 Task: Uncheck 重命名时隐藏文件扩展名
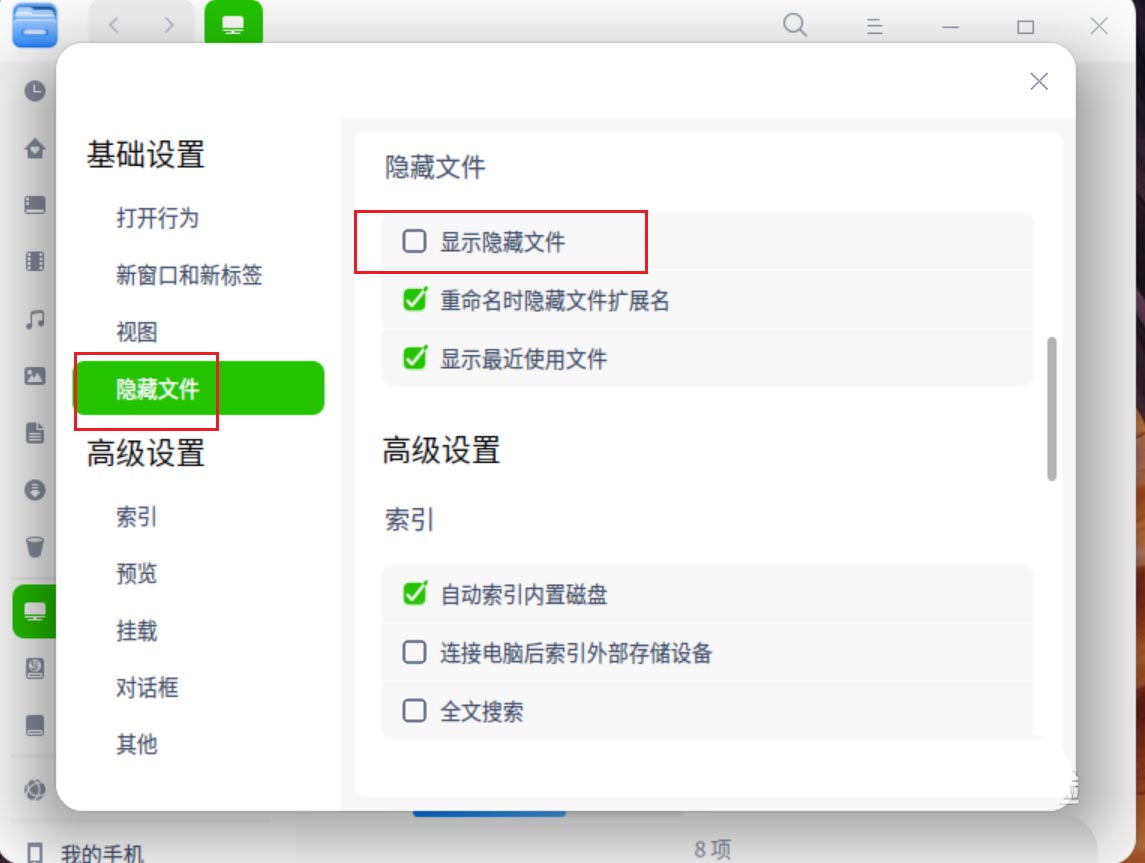(414, 299)
